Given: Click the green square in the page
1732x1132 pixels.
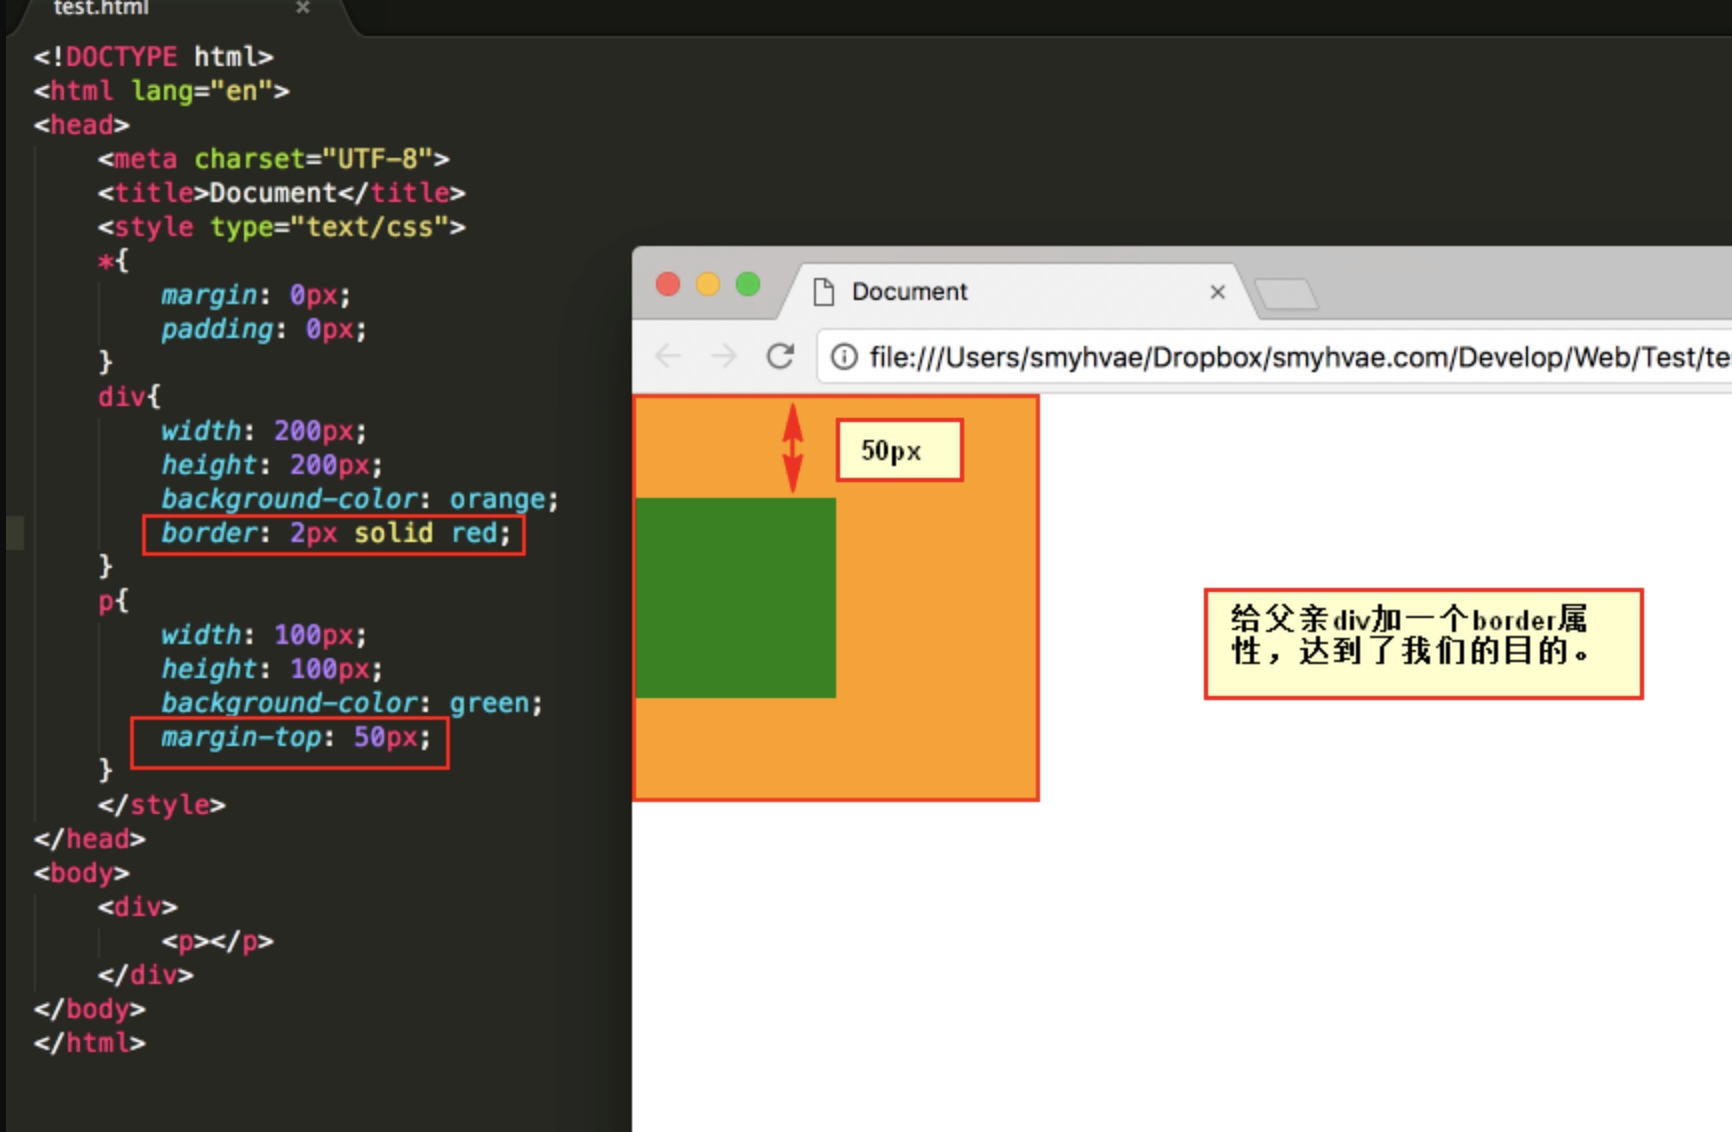Looking at the screenshot, I should (735, 598).
